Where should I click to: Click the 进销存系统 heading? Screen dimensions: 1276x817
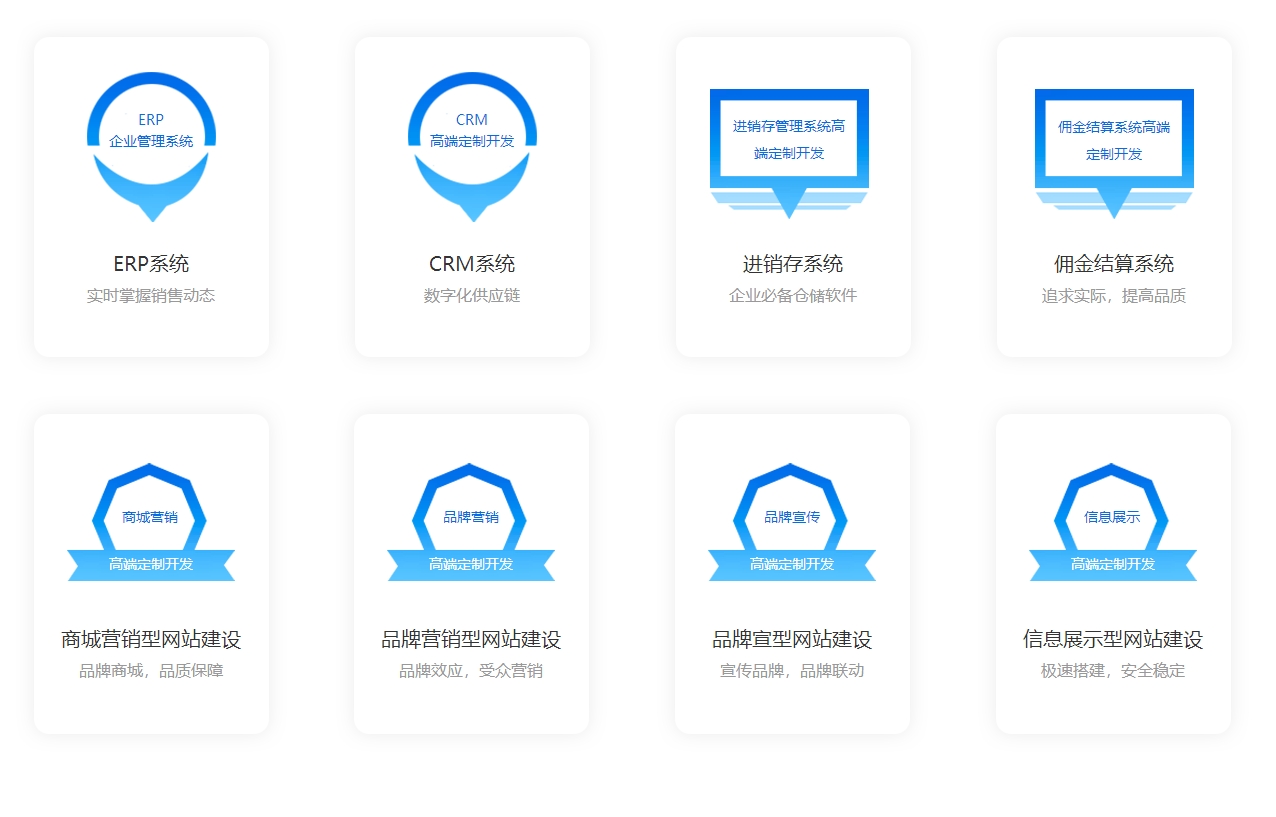click(793, 264)
